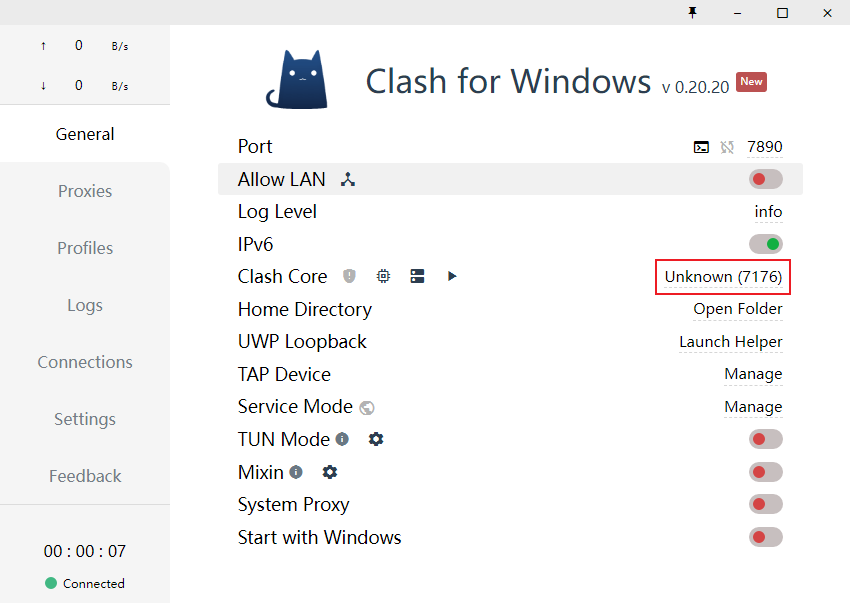Click the shield icon next to Clash Core

pos(349,276)
